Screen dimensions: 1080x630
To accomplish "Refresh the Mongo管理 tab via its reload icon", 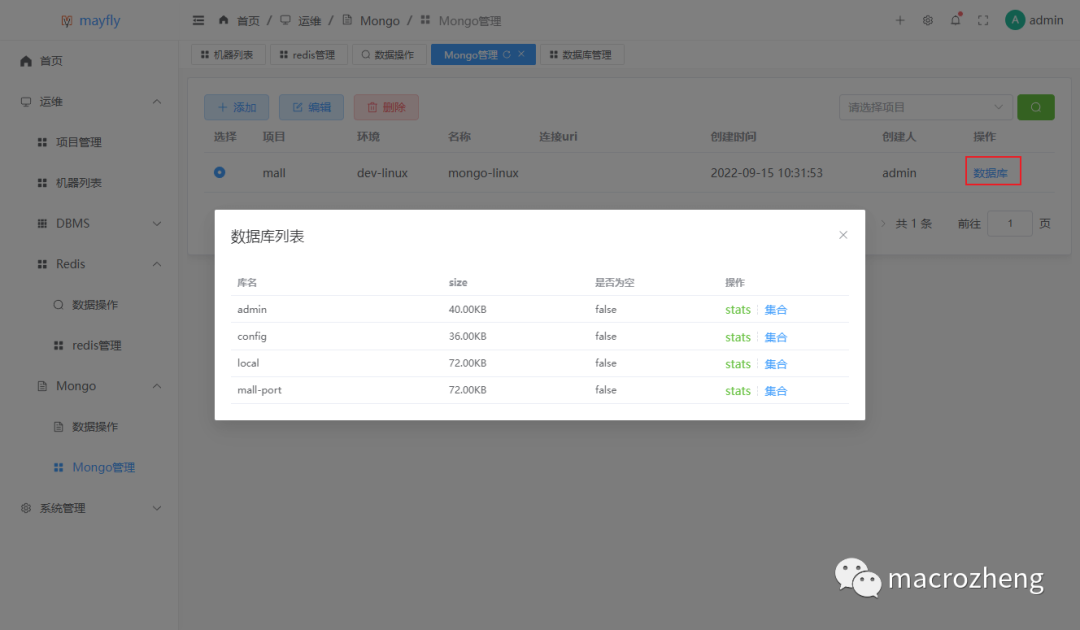I will (x=505, y=55).
